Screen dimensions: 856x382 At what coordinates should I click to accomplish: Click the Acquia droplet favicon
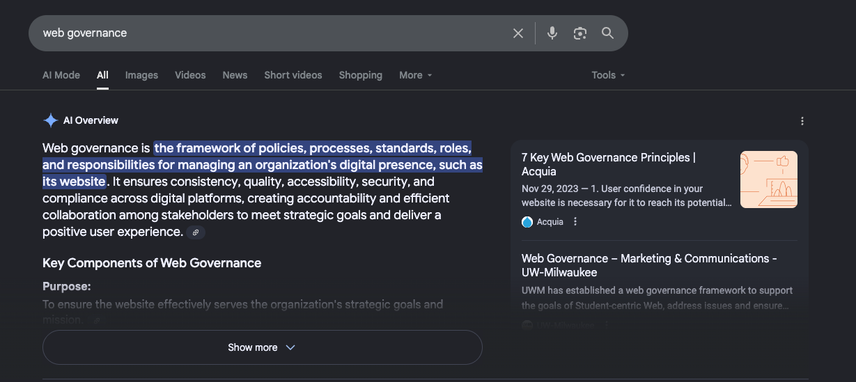click(x=527, y=222)
